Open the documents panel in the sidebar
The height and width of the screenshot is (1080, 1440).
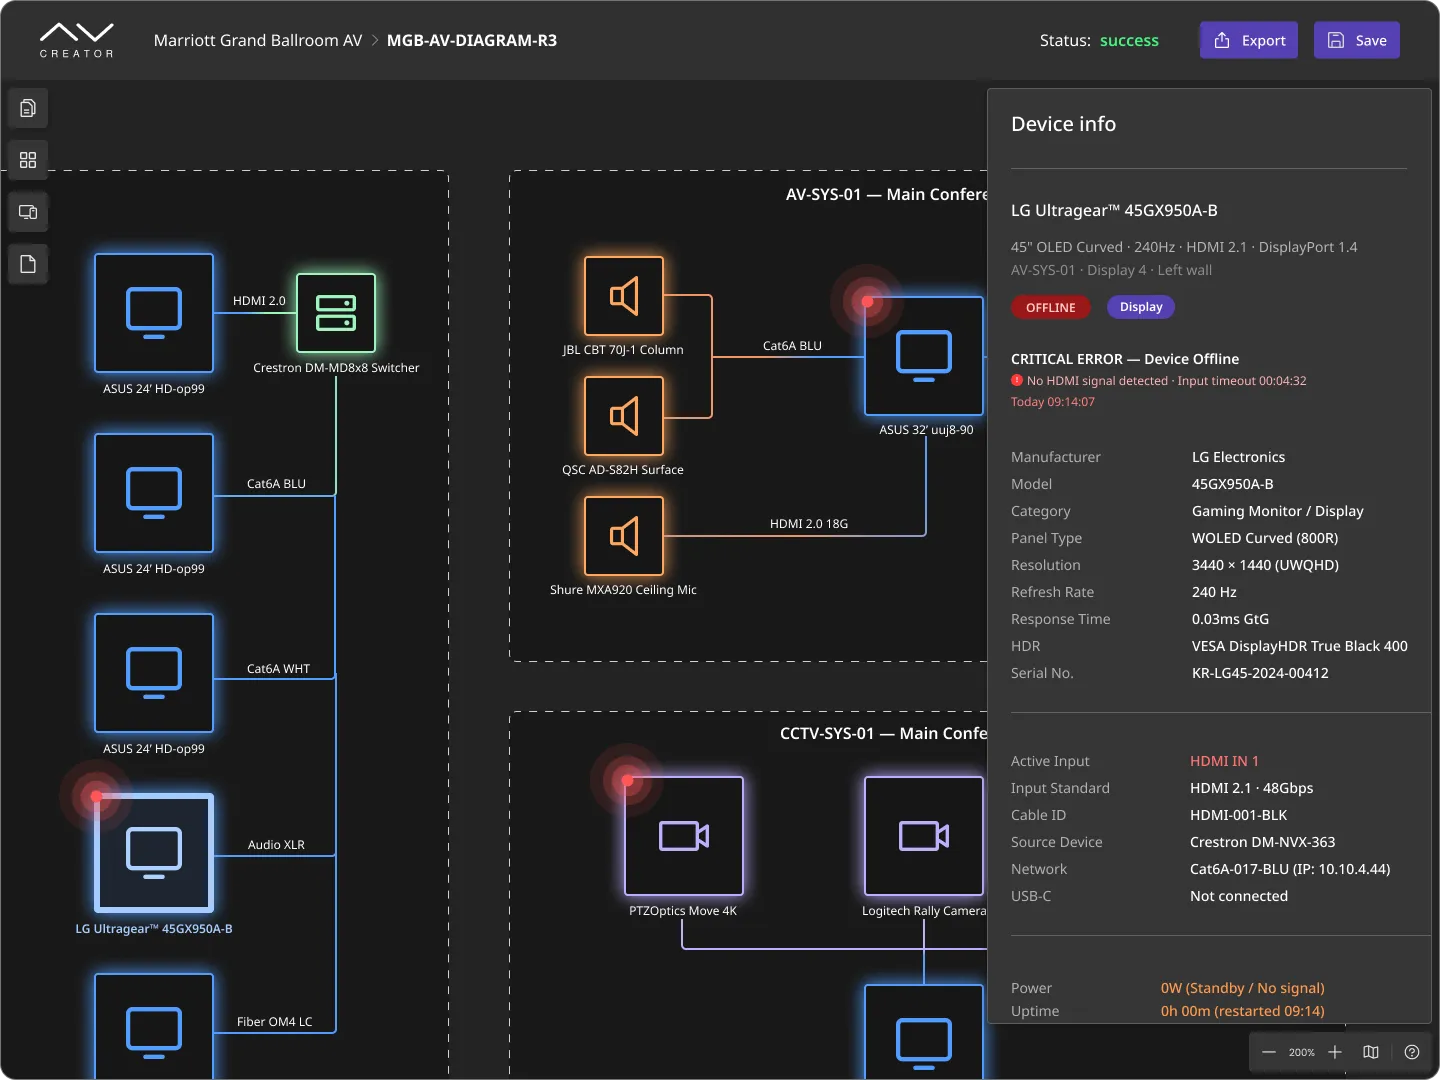(28, 108)
